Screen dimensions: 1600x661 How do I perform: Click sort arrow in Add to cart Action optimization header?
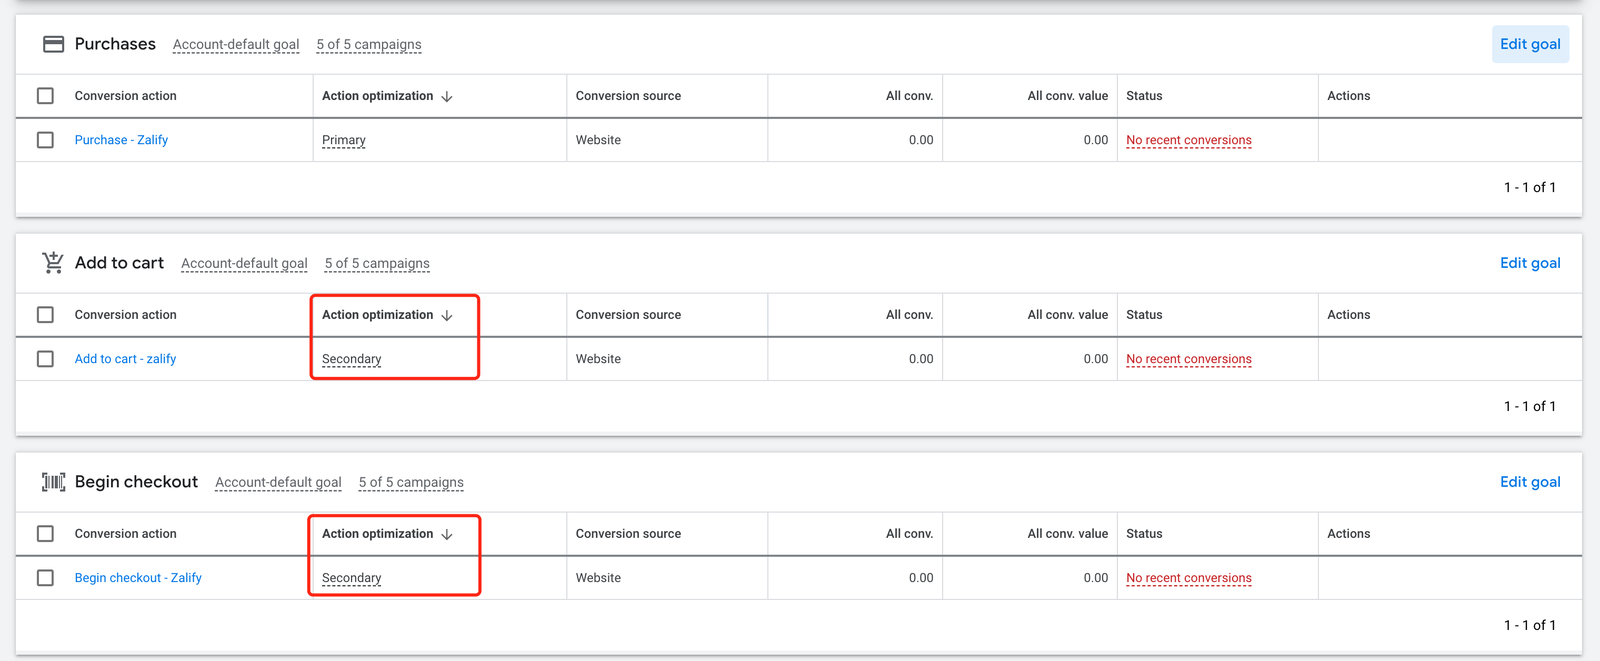click(447, 315)
